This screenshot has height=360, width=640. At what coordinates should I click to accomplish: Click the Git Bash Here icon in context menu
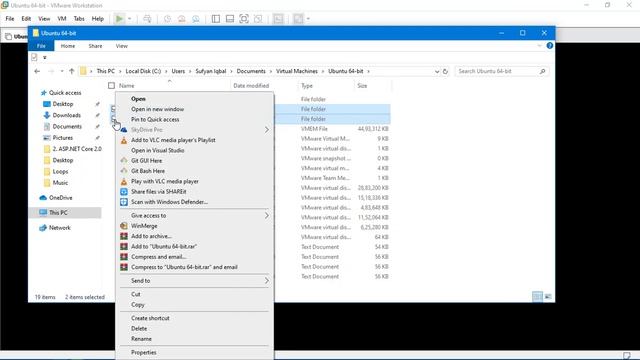pos(124,171)
